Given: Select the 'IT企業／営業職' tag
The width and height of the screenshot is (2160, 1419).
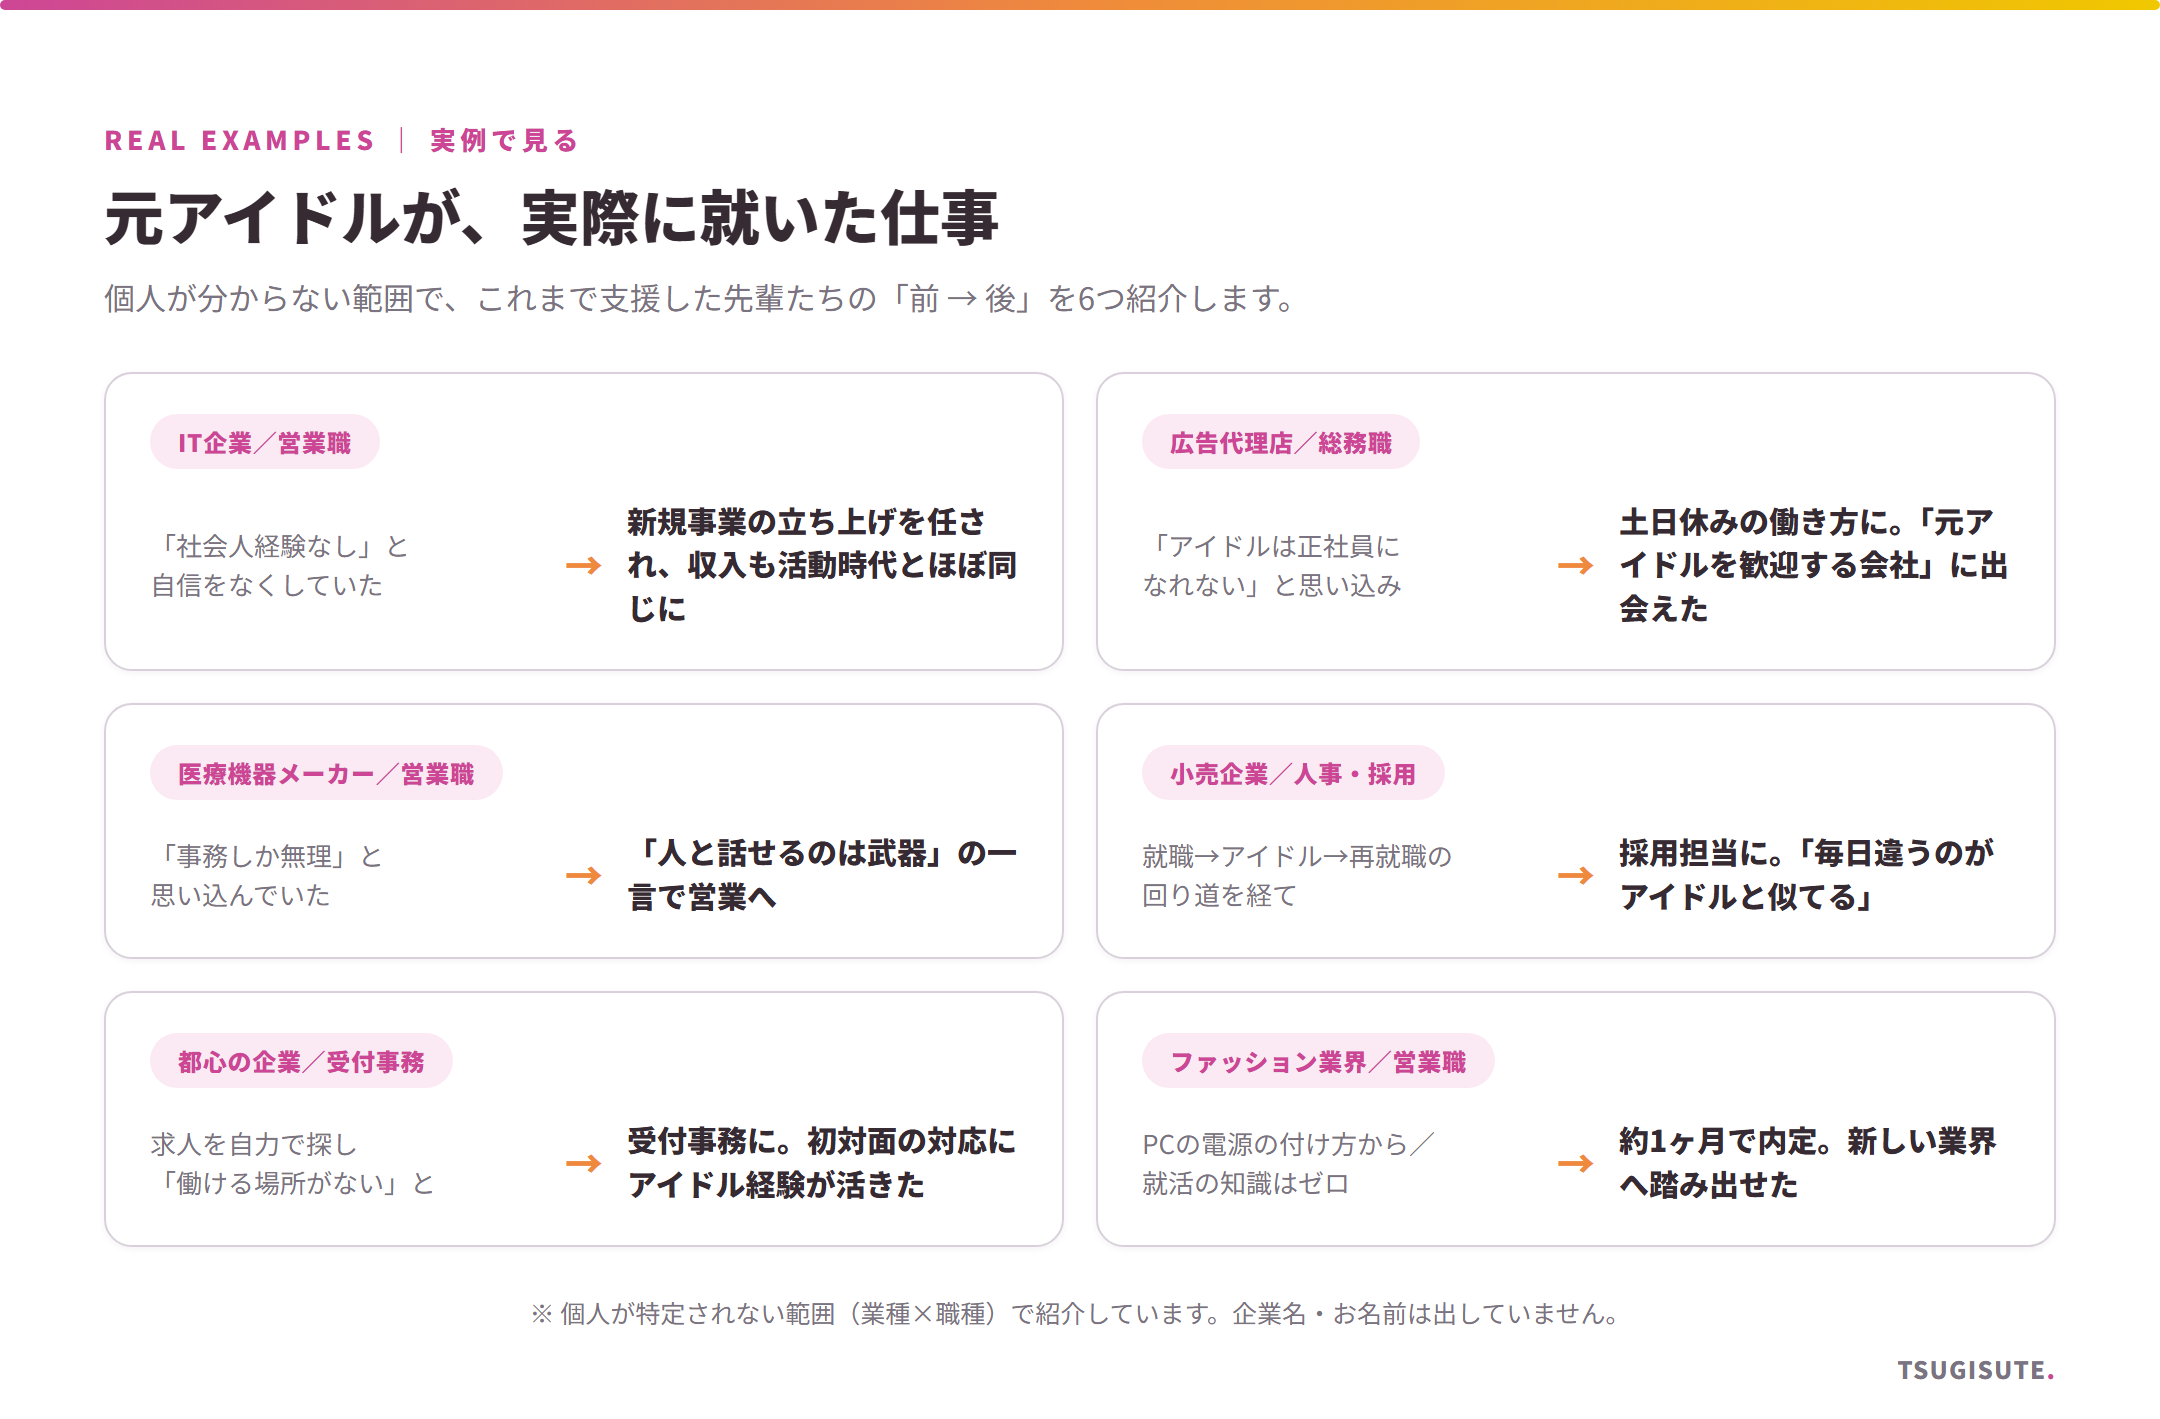Looking at the screenshot, I should [x=265, y=442].
